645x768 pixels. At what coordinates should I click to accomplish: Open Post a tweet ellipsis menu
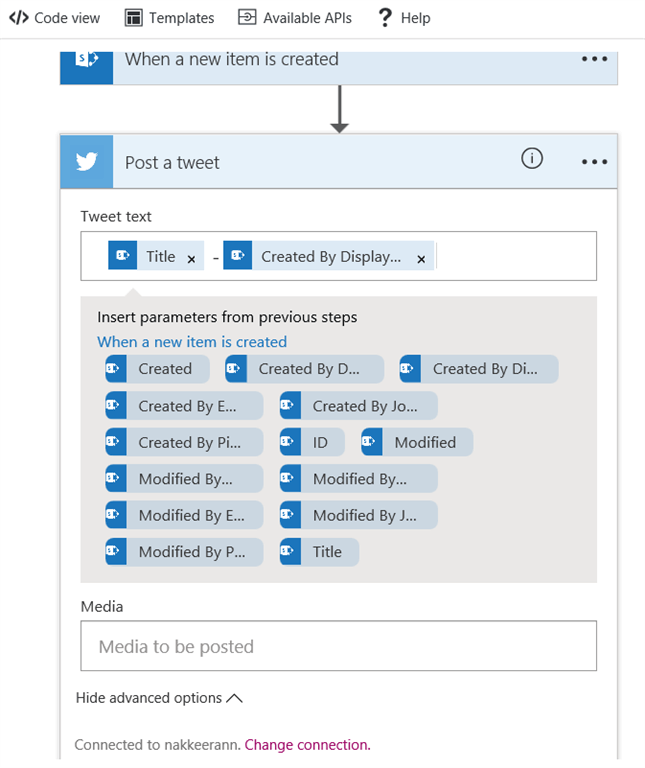click(594, 162)
